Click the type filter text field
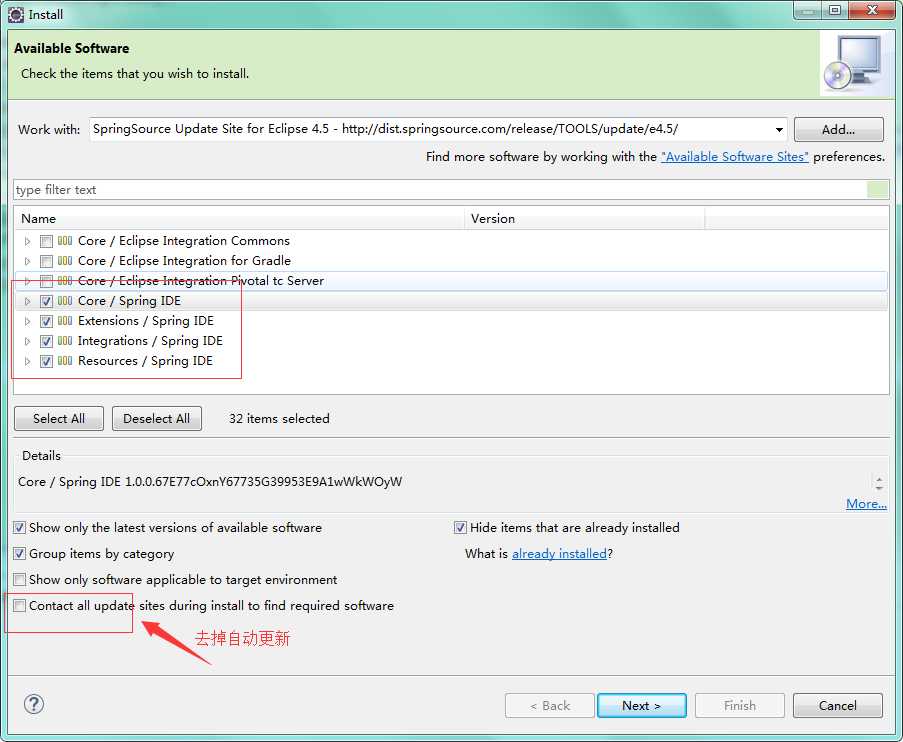This screenshot has height=742, width=903. coord(440,190)
